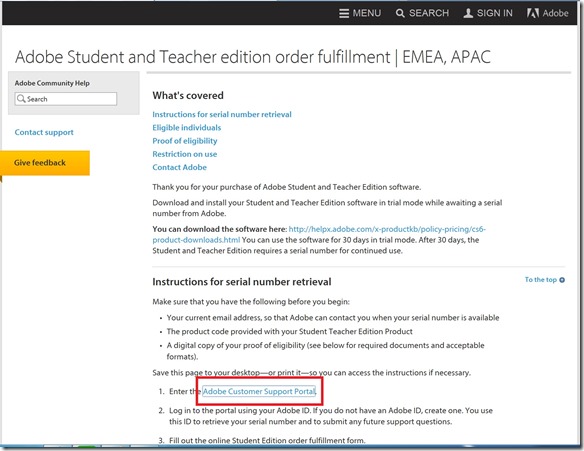Select the SEARCH label in header

[x=429, y=13]
